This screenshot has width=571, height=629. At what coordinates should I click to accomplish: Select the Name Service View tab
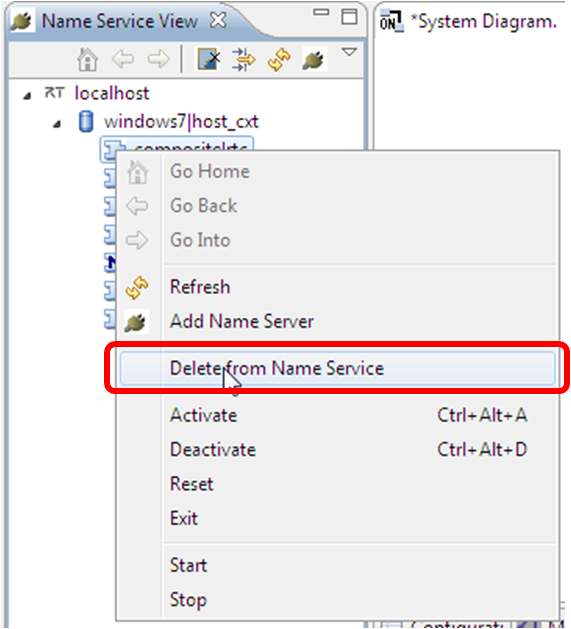tap(120, 21)
